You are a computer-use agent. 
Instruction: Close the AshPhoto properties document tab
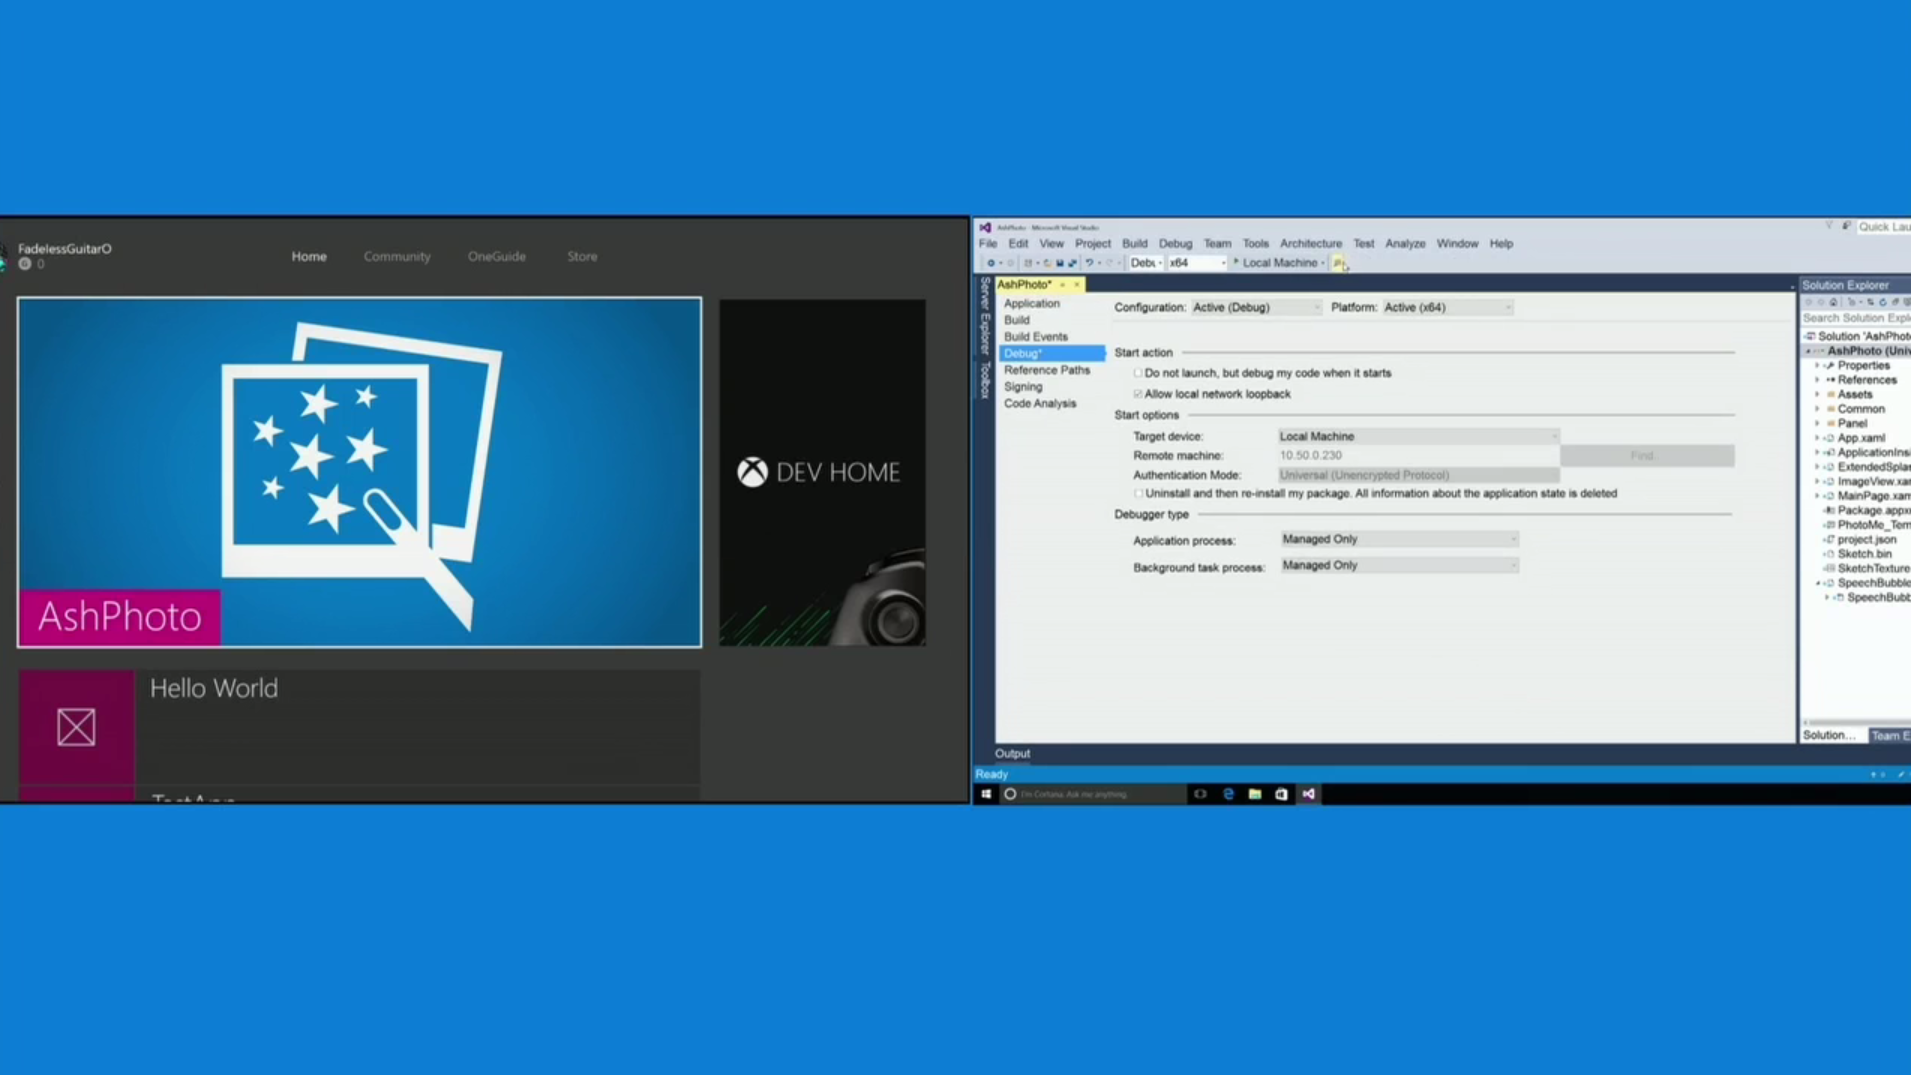(x=1077, y=285)
